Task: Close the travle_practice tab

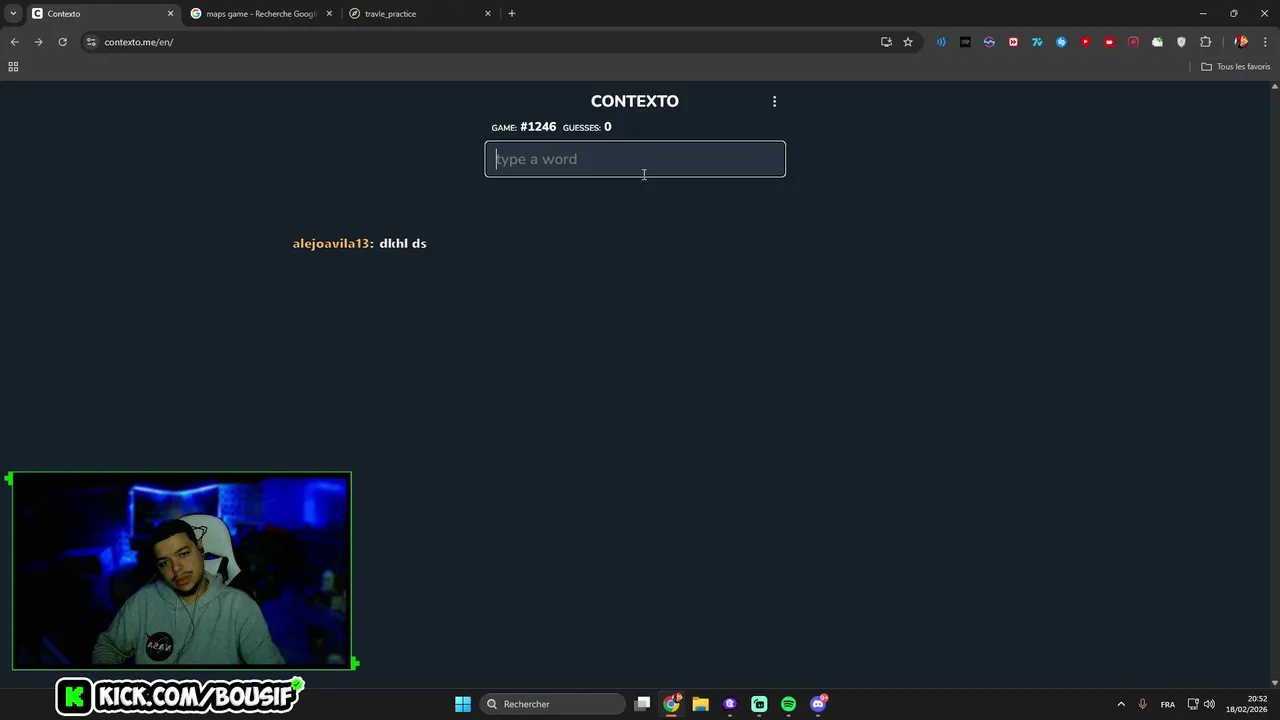Action: click(488, 14)
